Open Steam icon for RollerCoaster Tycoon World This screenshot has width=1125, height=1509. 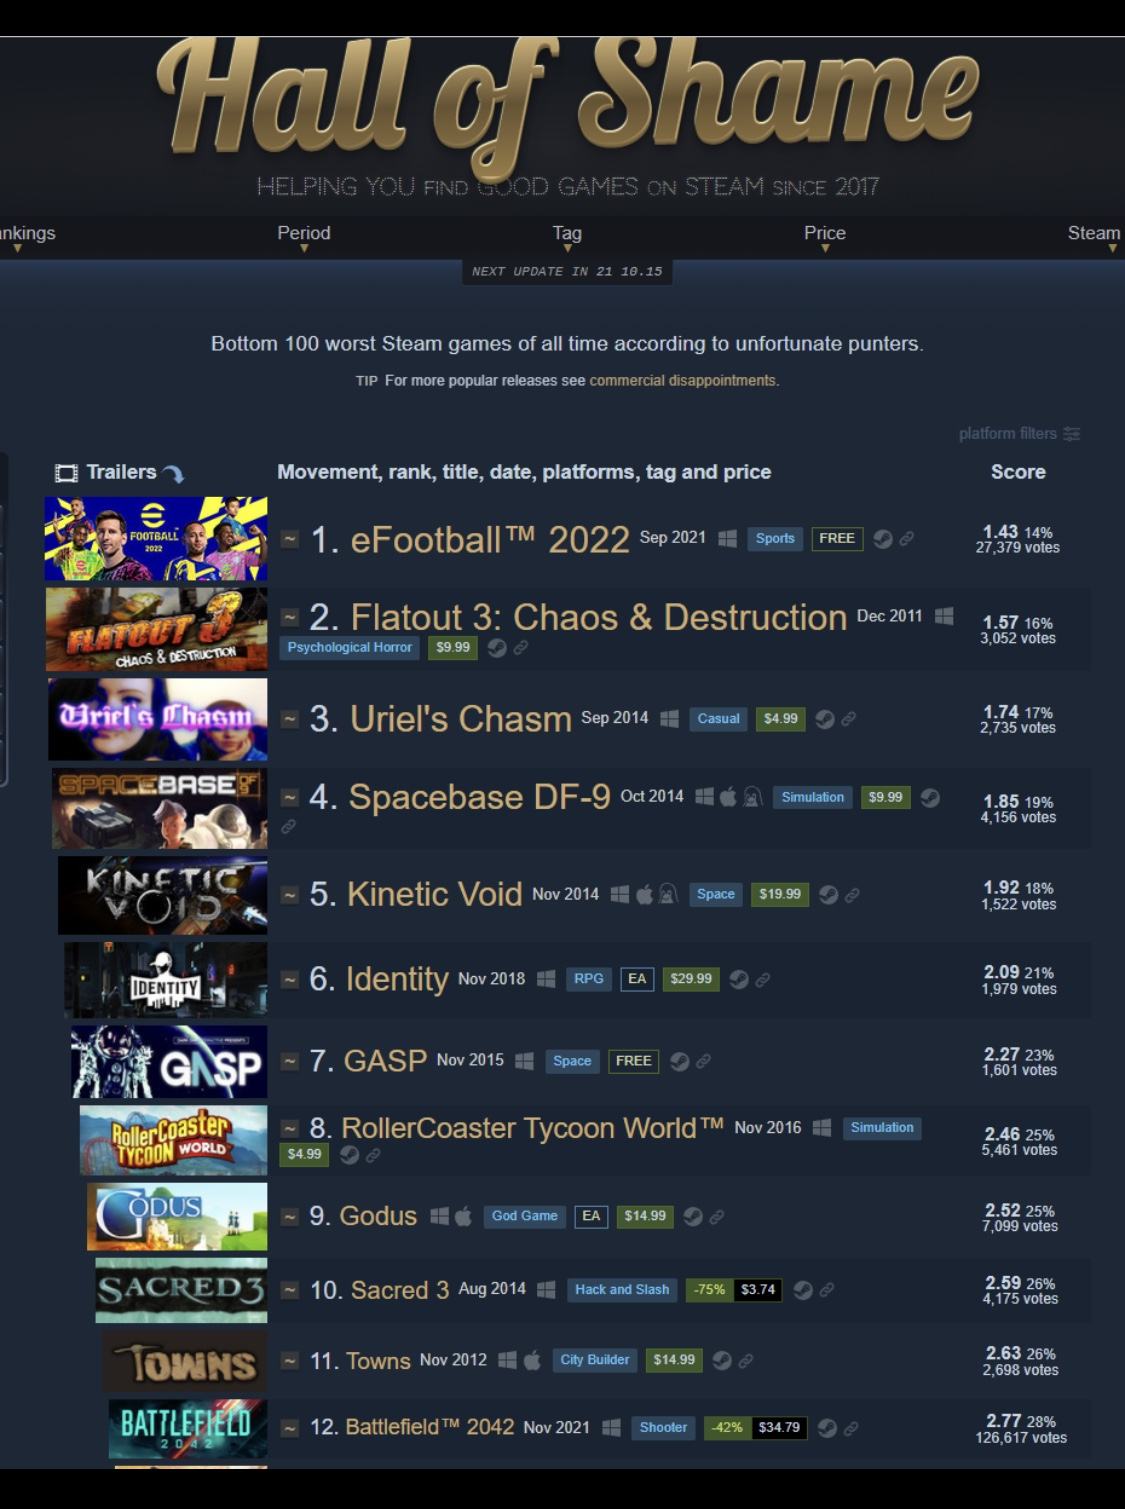point(348,1155)
